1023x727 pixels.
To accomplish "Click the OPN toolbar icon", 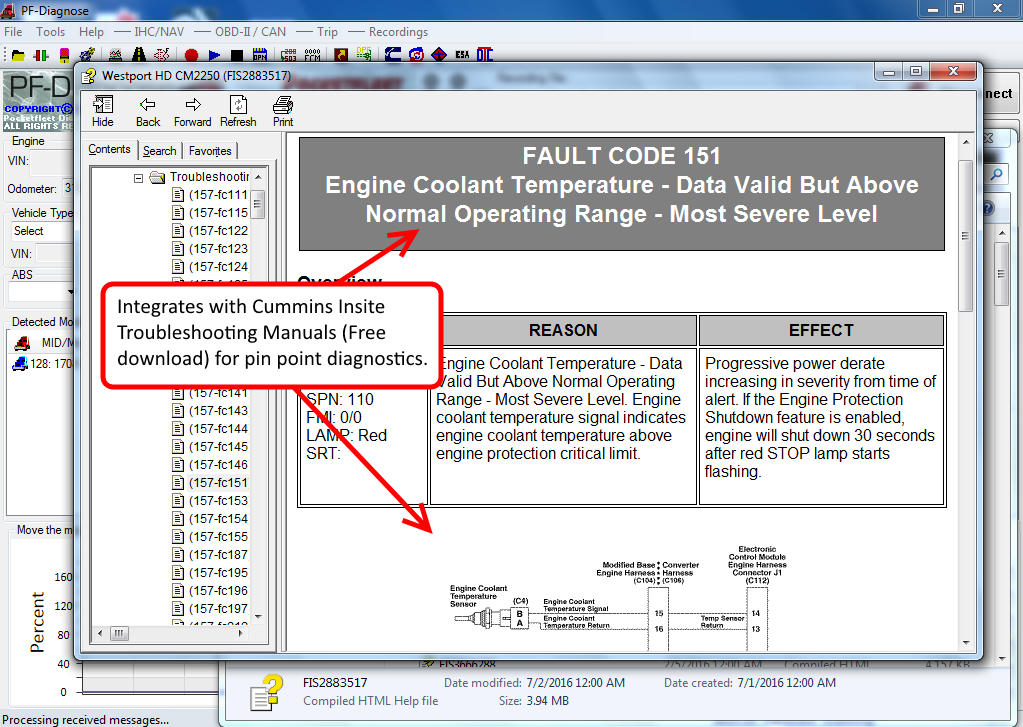I will point(260,55).
